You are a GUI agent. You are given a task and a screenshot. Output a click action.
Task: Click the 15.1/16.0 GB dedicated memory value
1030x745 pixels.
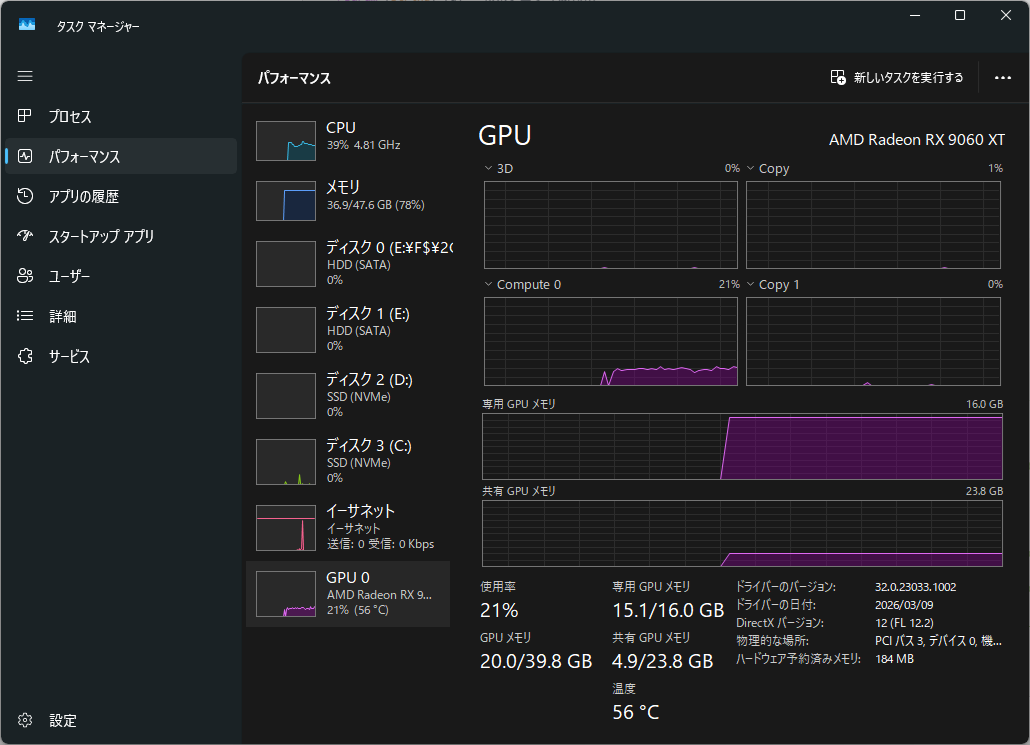pos(668,610)
